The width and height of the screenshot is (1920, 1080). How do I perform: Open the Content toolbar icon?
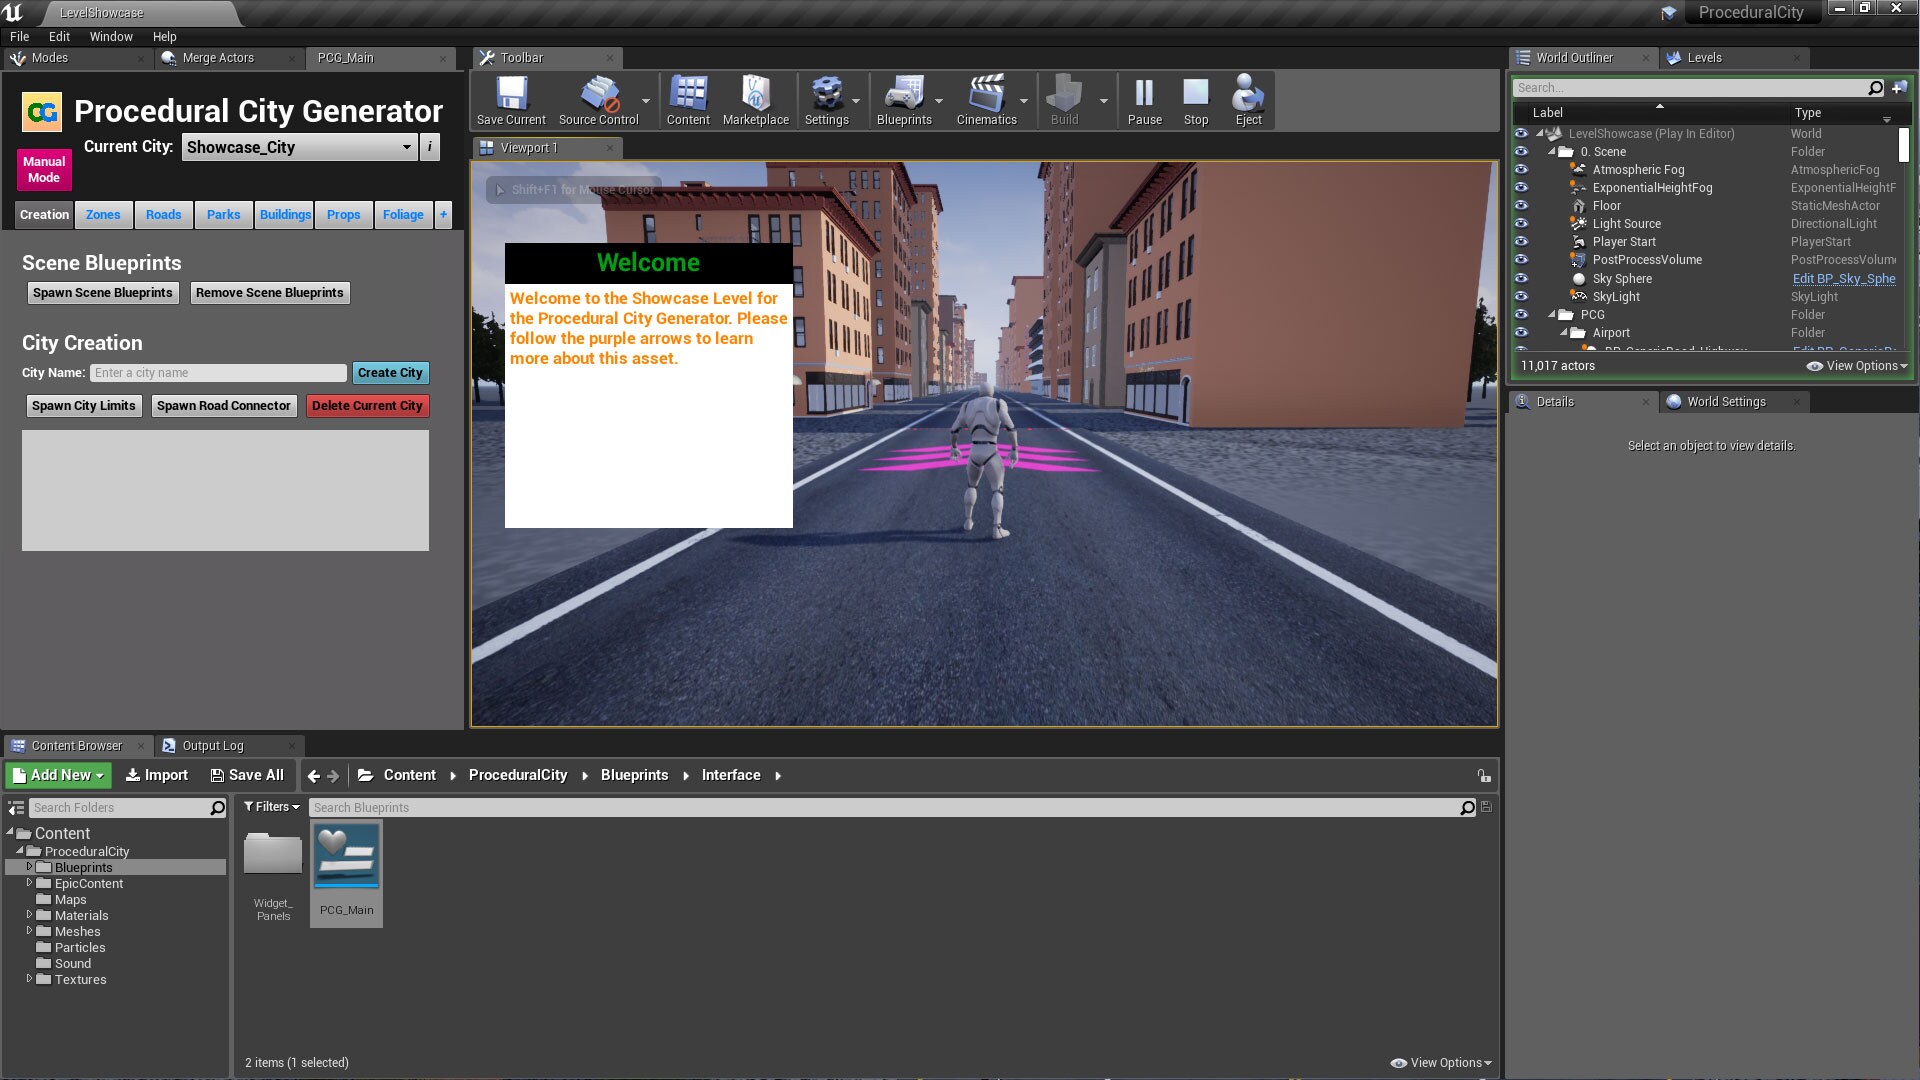point(688,100)
